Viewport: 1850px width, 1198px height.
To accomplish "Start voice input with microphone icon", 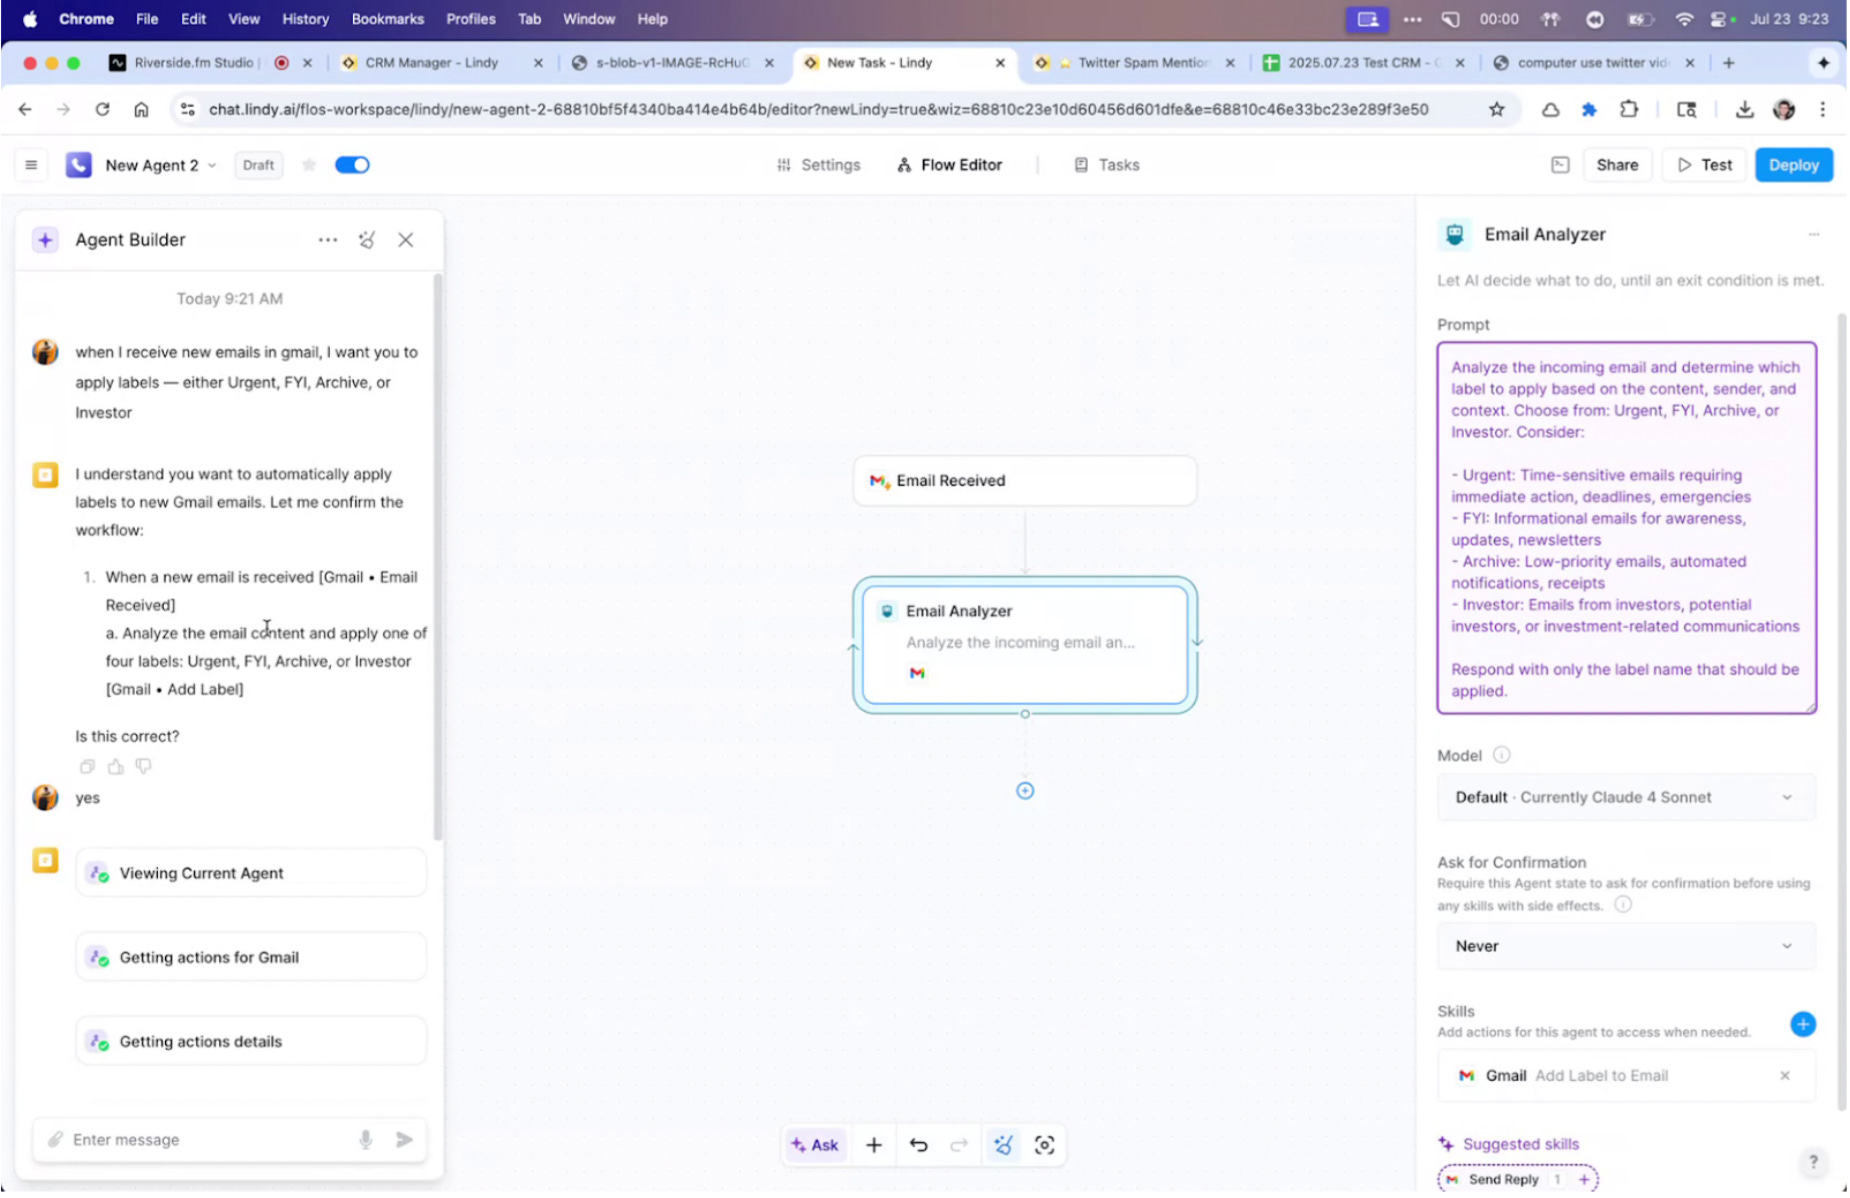I will pos(366,1141).
